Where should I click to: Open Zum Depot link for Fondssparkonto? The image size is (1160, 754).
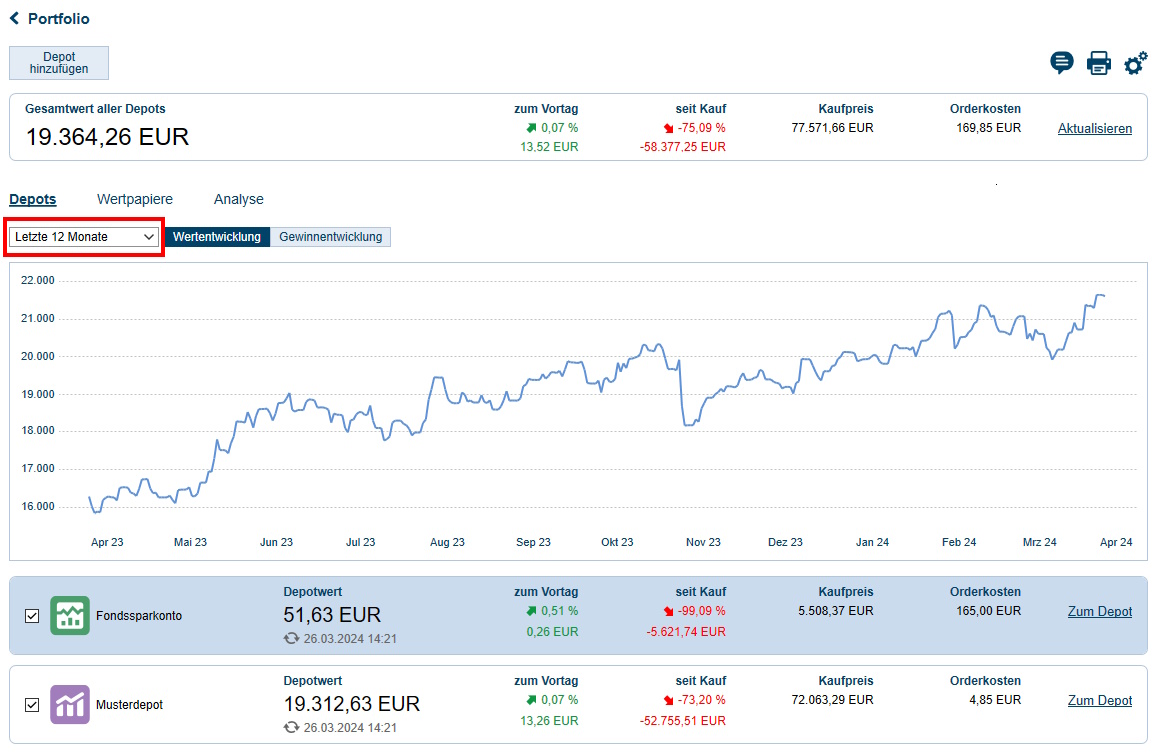pos(1100,611)
